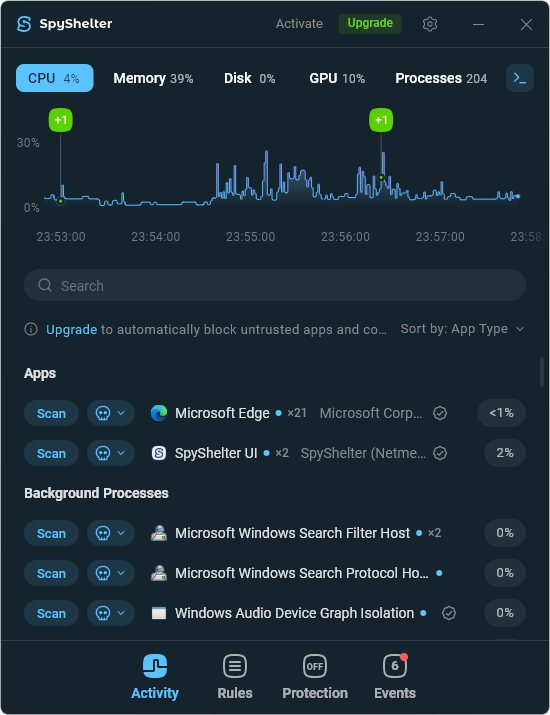The width and height of the screenshot is (550, 715).
Task: Click the info icon beside Upgrade notice
Action: pyautogui.click(x=31, y=329)
